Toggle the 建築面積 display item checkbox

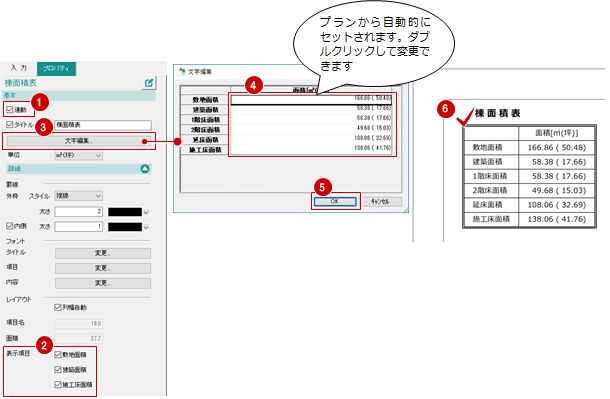click(58, 369)
